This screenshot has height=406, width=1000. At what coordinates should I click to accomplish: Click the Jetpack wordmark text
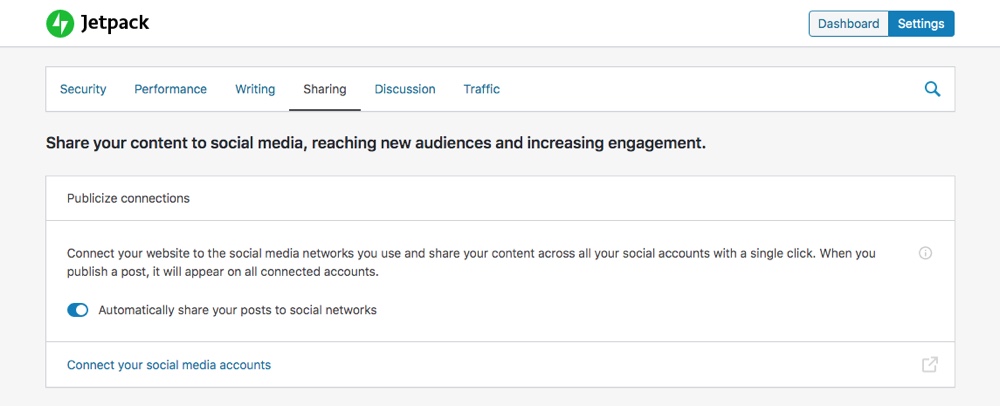pos(115,24)
